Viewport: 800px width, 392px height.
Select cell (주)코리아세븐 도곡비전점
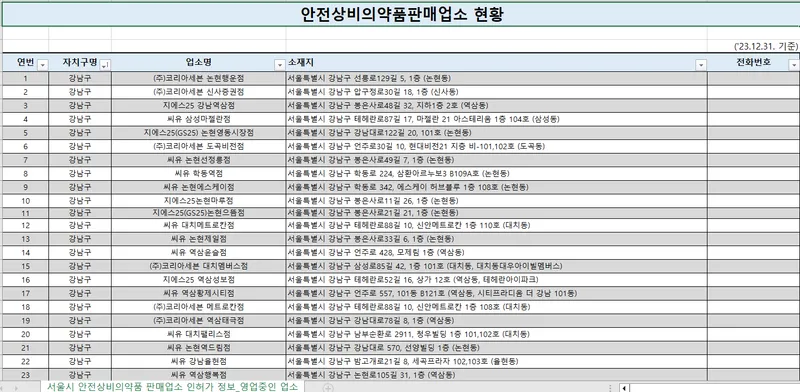pos(198,146)
